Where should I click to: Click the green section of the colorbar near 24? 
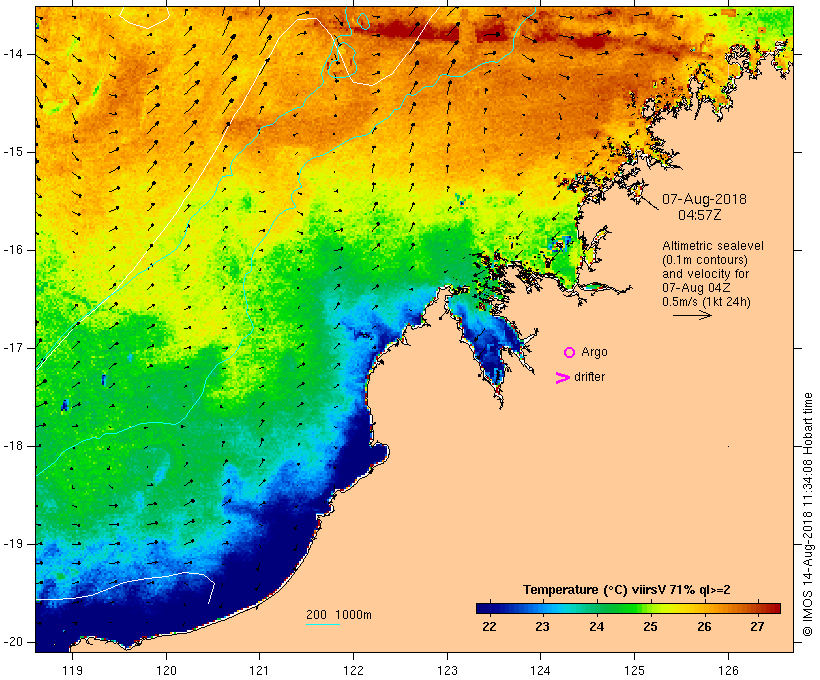(x=596, y=608)
